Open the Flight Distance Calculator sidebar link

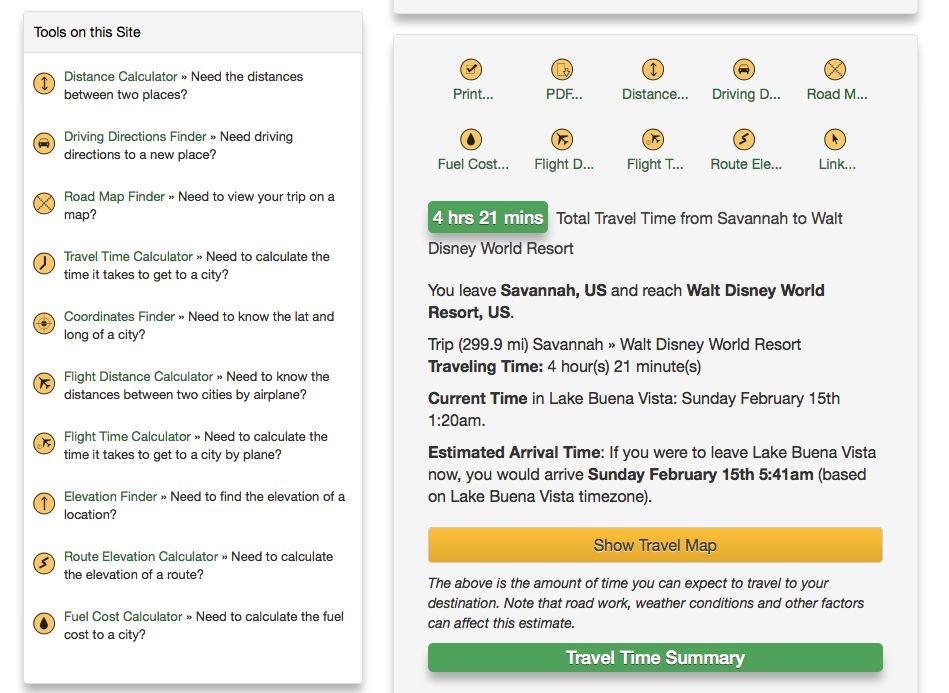click(138, 377)
